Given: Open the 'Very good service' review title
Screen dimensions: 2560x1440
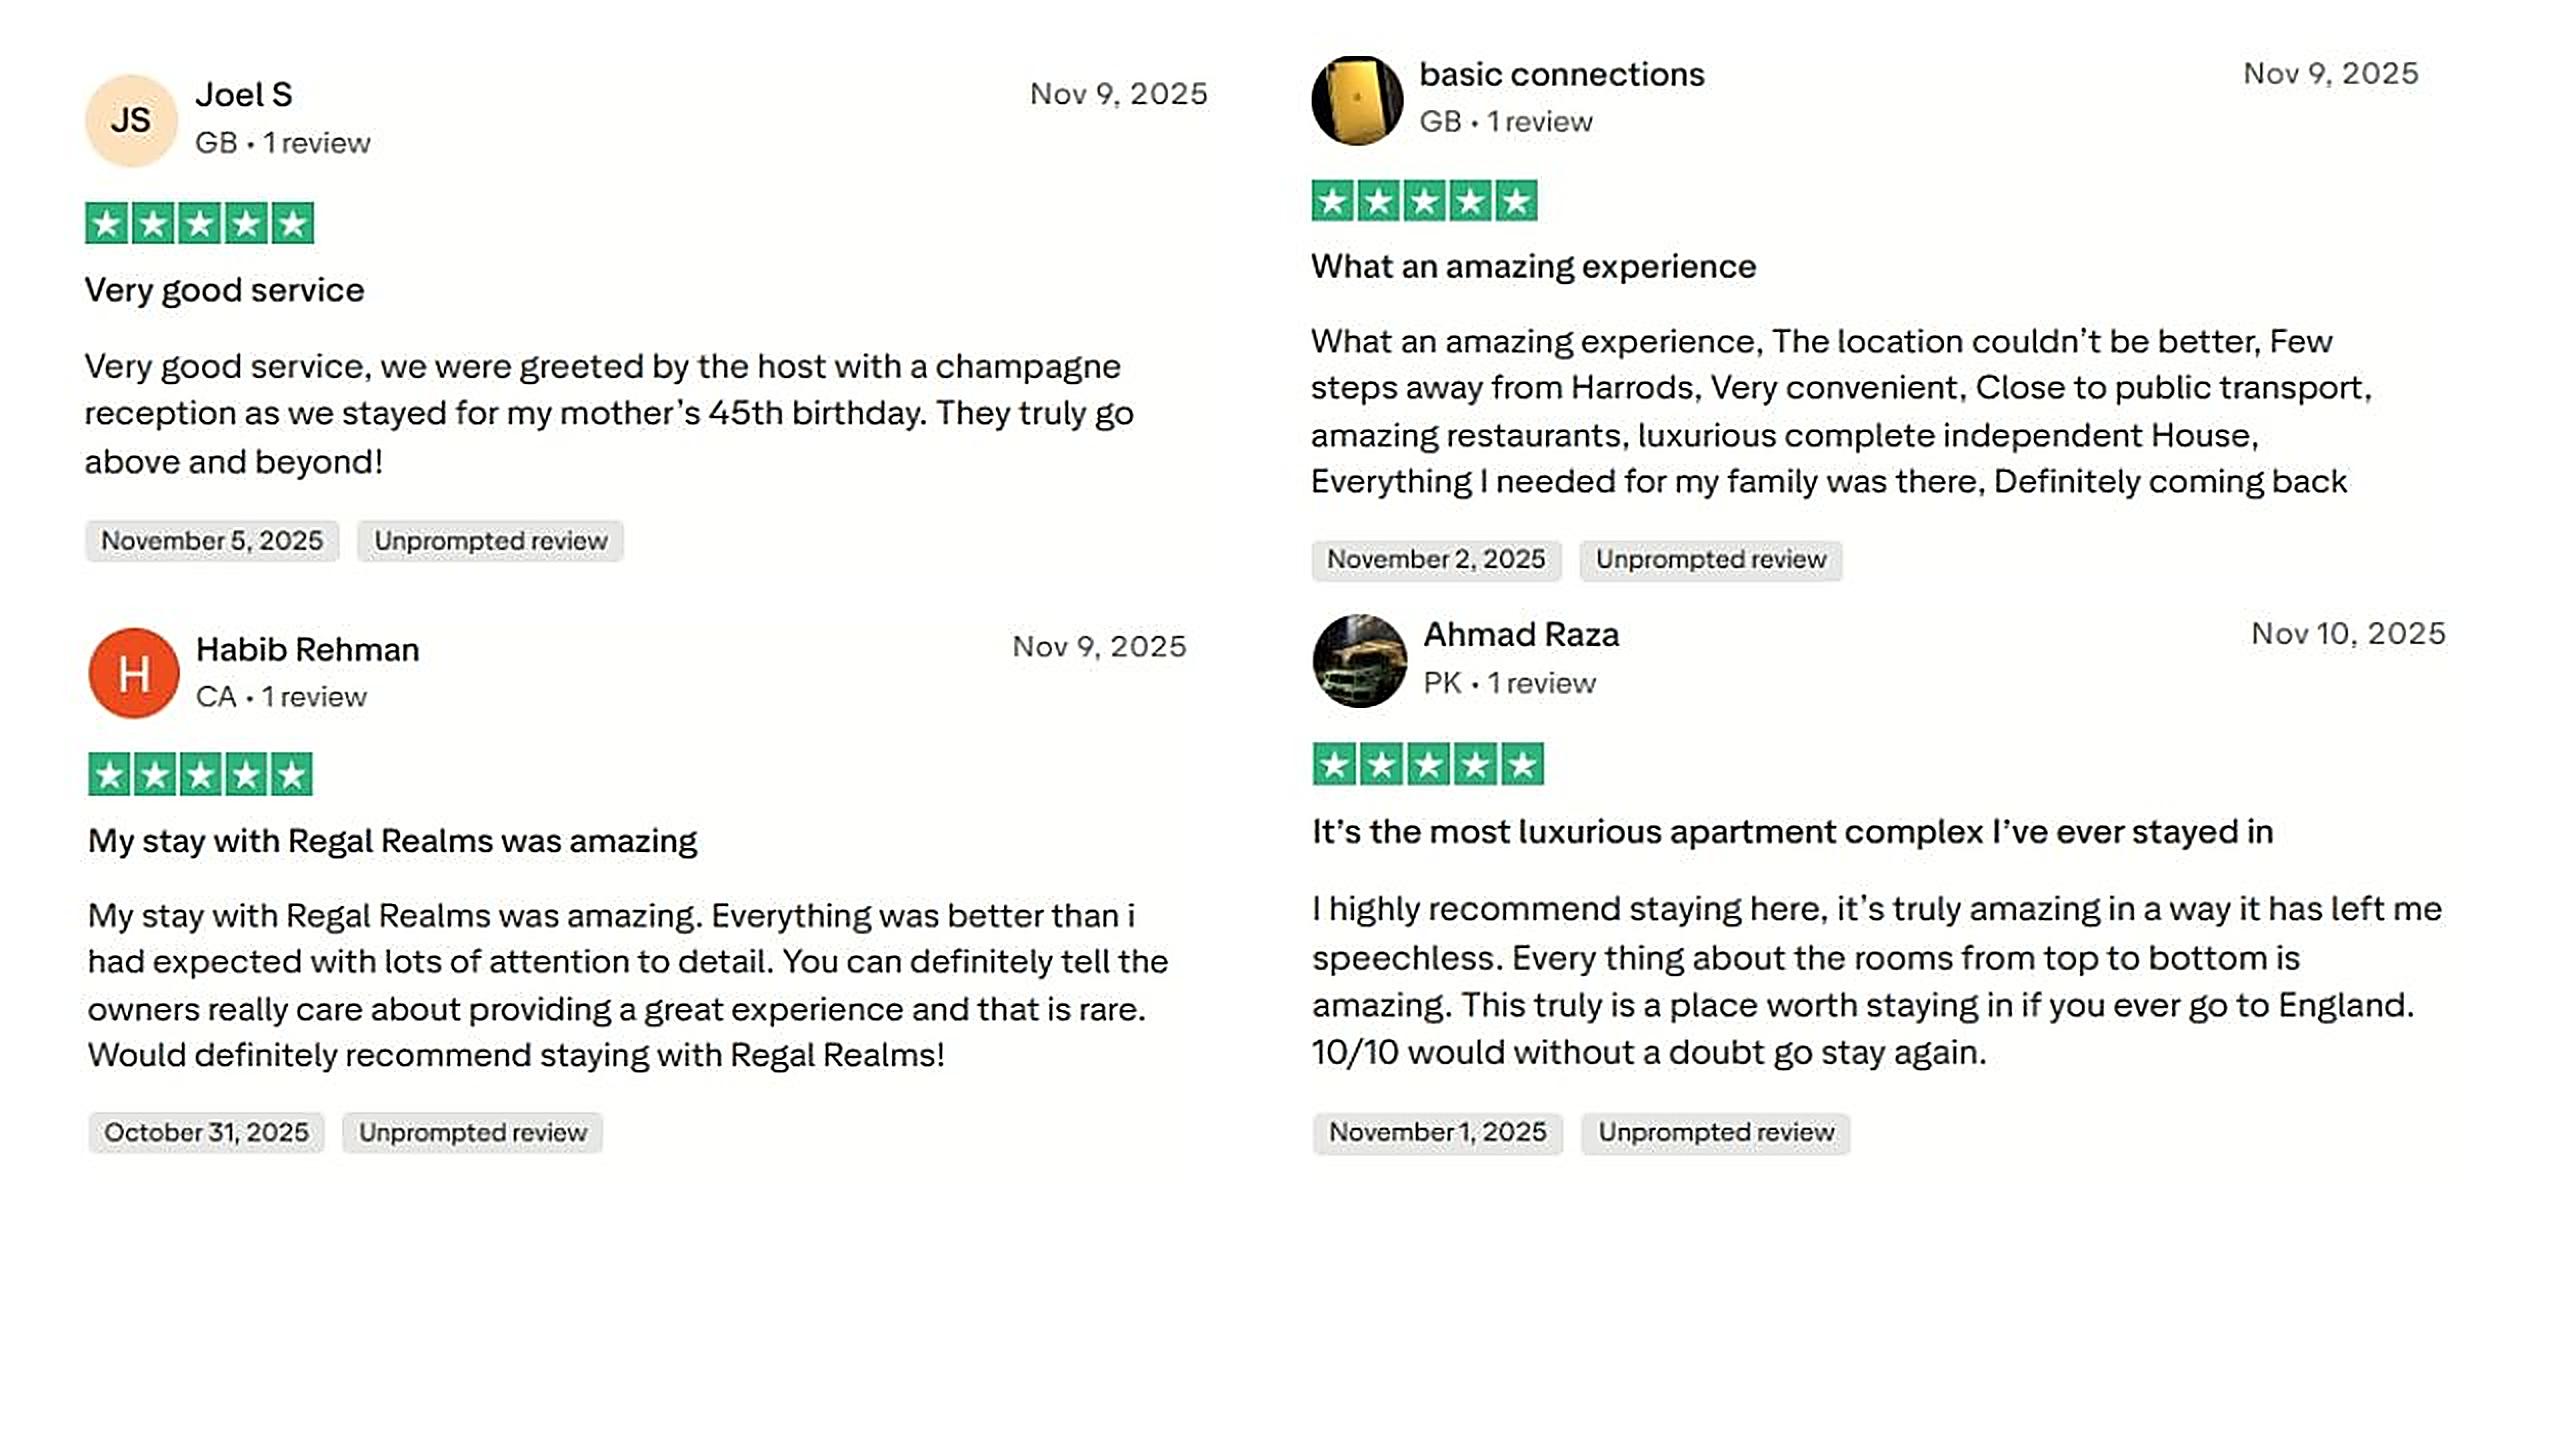Looking at the screenshot, I should click(x=224, y=290).
